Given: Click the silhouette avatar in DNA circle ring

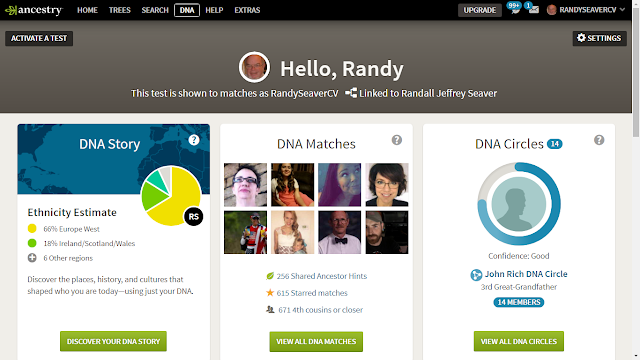Looking at the screenshot, I should coord(519,204).
